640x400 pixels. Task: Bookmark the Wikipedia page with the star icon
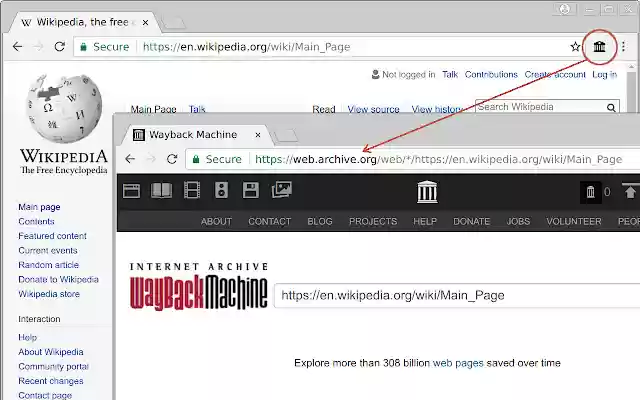click(x=575, y=47)
